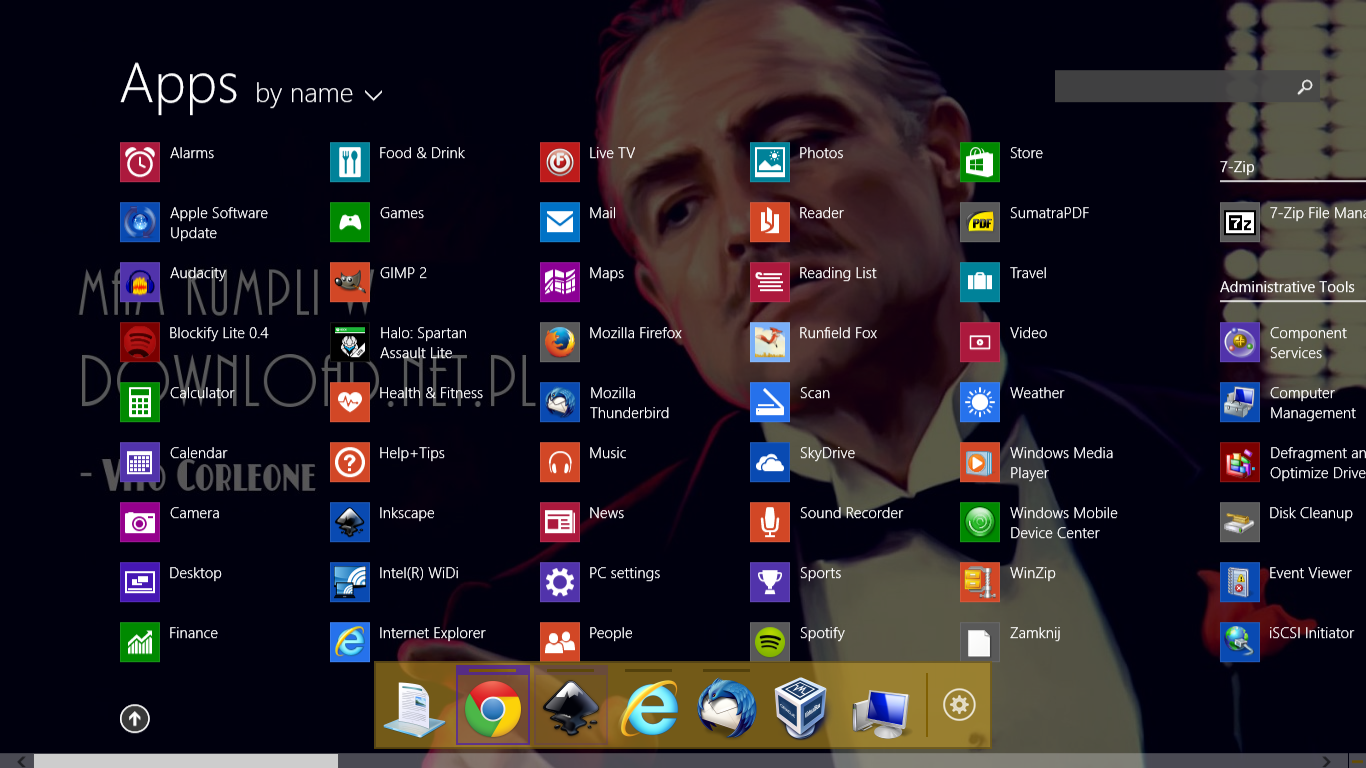Open the Calendar app icon
Screen dimensions: 1366x768
coord(140,462)
